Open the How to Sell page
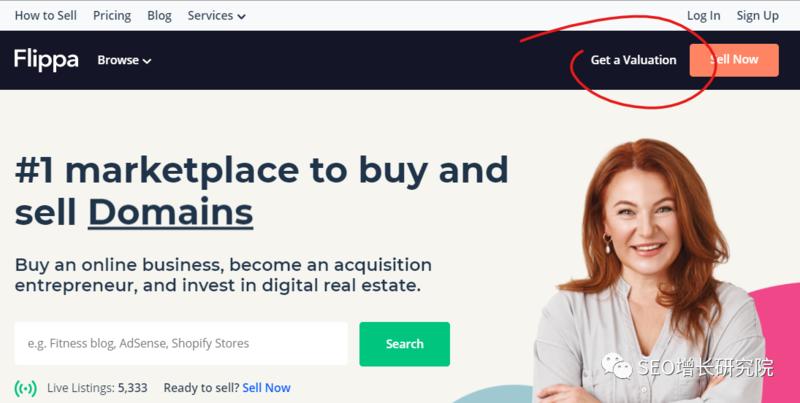Viewport: 800px width, 403px height. coord(45,16)
